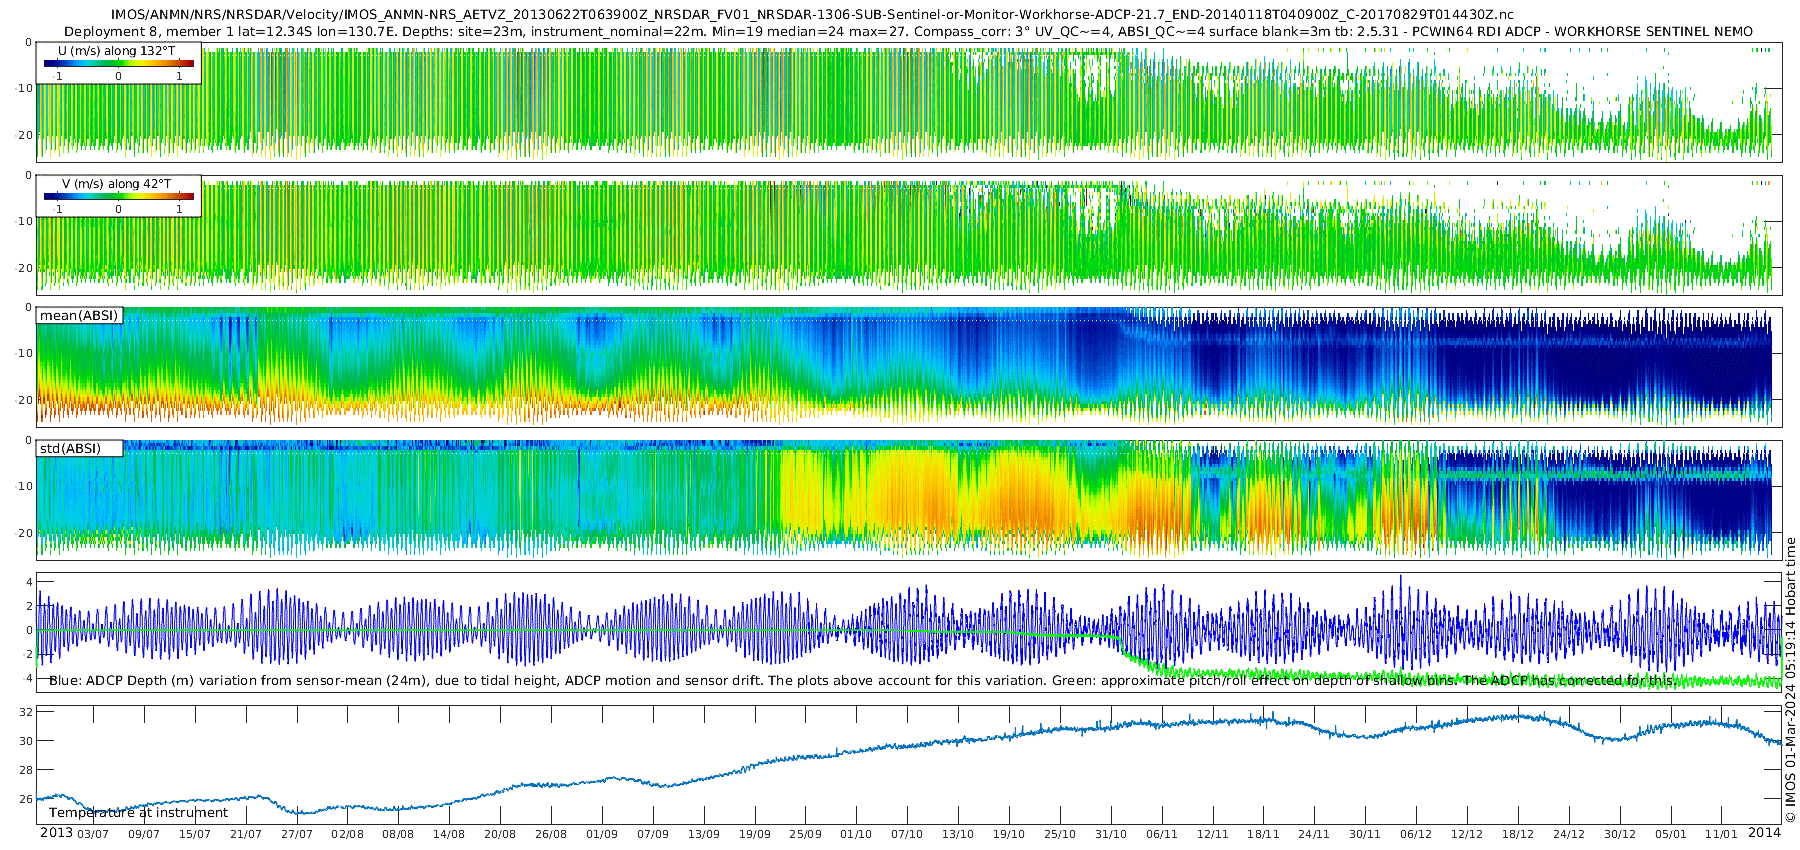Click the 'Deployment 8, member 1' subtitle line
Screen dimensions: 1800x850
pos(908,31)
